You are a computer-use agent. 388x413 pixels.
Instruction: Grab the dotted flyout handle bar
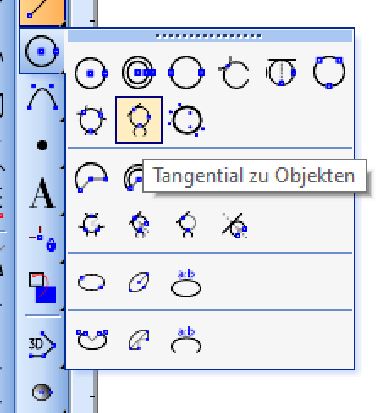[210, 36]
